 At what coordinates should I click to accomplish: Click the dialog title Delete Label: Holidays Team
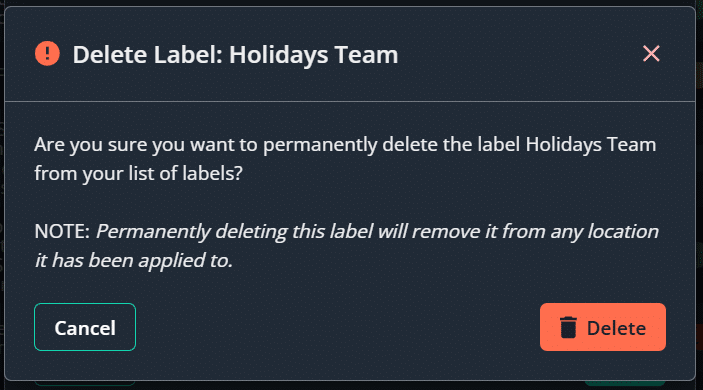(x=235, y=55)
